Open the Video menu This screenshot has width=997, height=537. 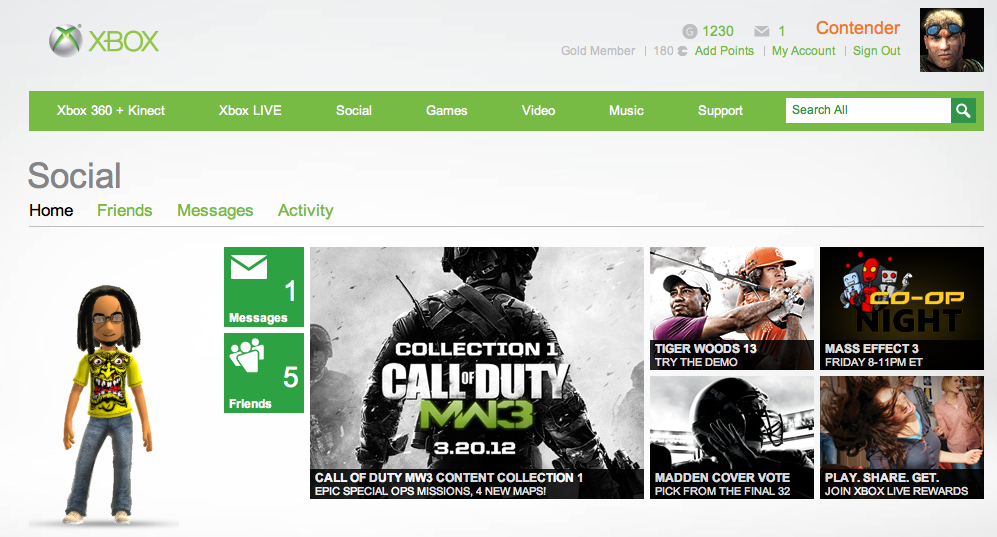click(538, 111)
